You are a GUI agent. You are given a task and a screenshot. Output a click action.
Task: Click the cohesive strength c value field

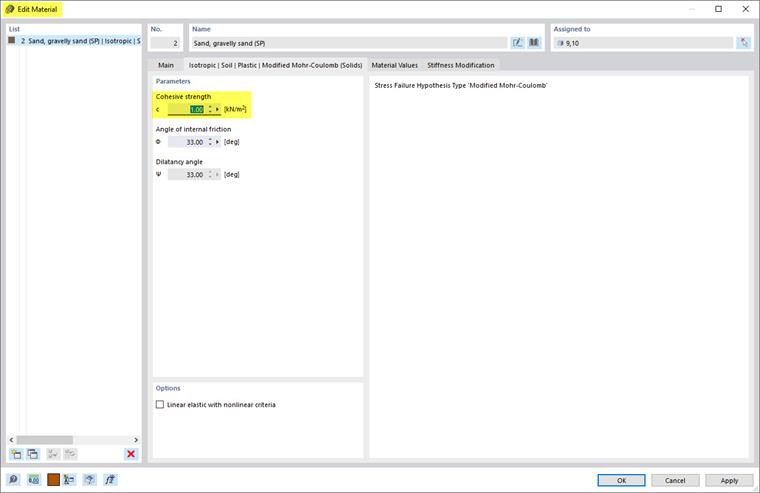tap(187, 110)
